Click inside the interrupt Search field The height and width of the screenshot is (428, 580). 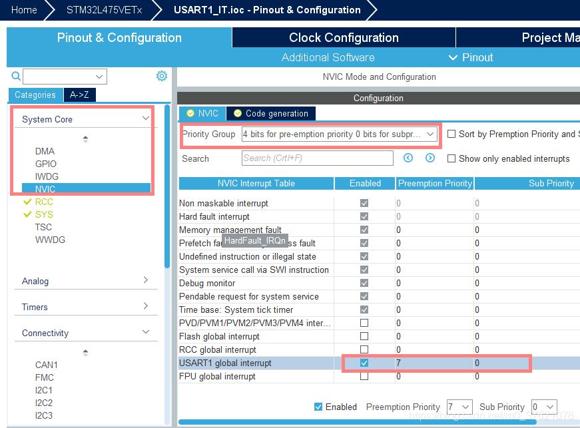click(317, 158)
